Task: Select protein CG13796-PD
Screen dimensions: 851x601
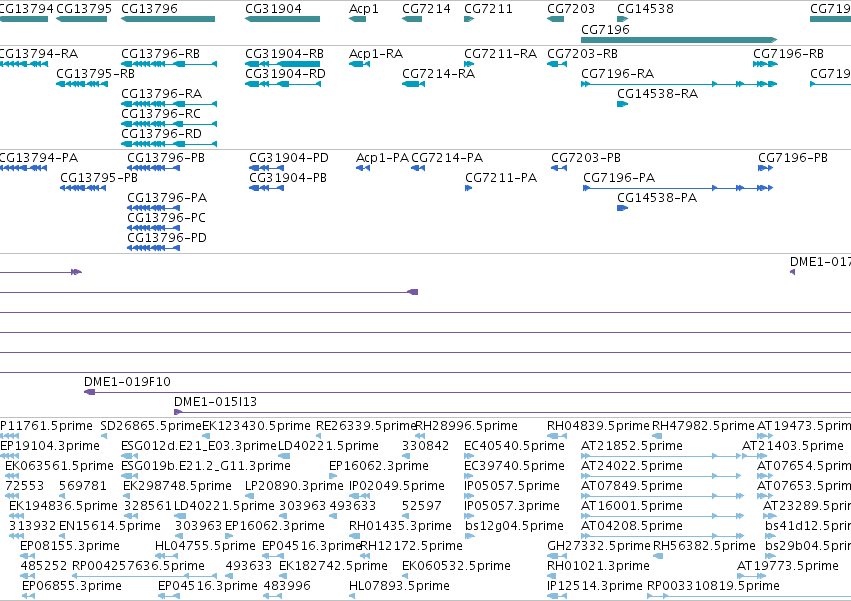Action: (x=154, y=249)
